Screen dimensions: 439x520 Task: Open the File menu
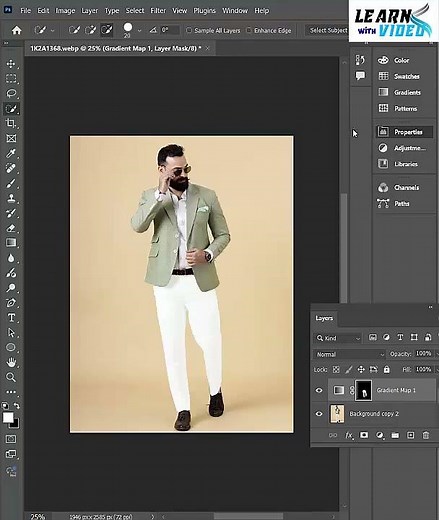pyautogui.click(x=25, y=11)
